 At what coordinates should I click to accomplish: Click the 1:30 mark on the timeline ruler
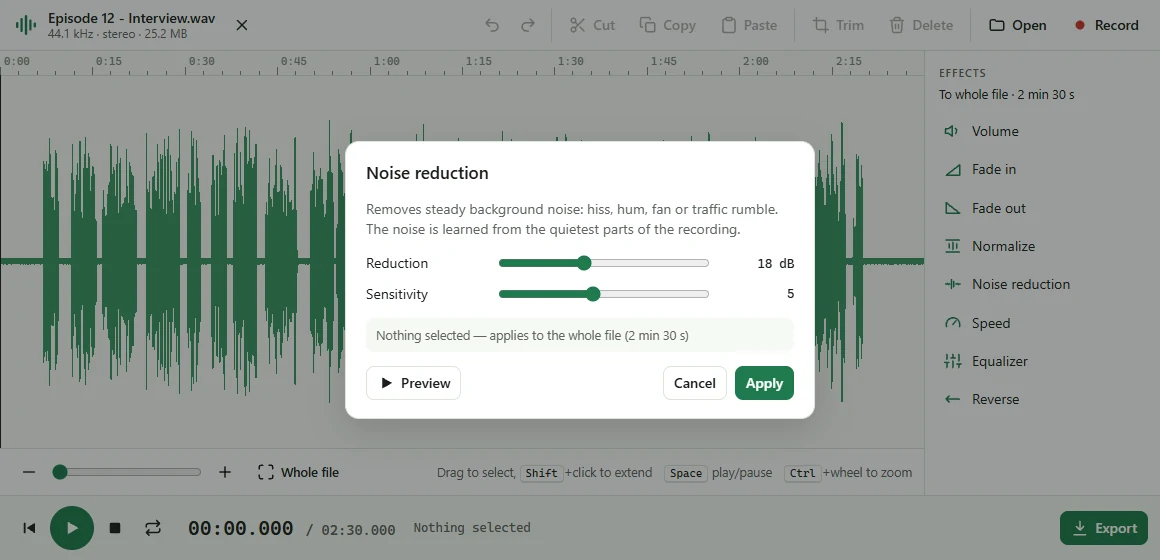coord(571,61)
